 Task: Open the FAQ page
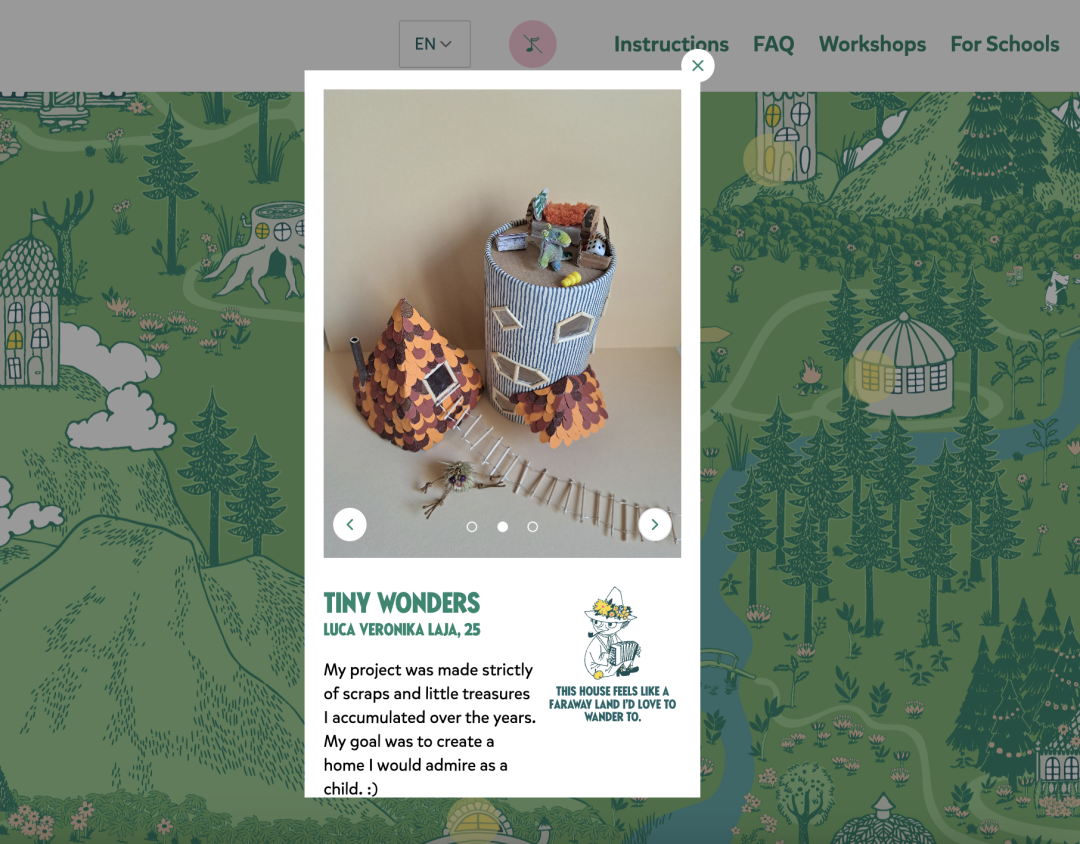tap(773, 44)
